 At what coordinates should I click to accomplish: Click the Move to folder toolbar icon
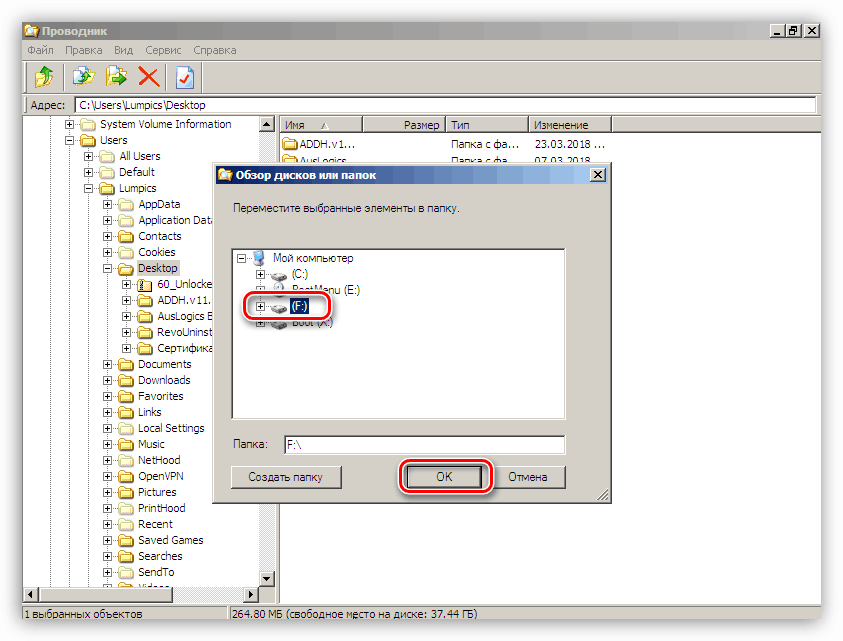pyautogui.click(x=116, y=77)
